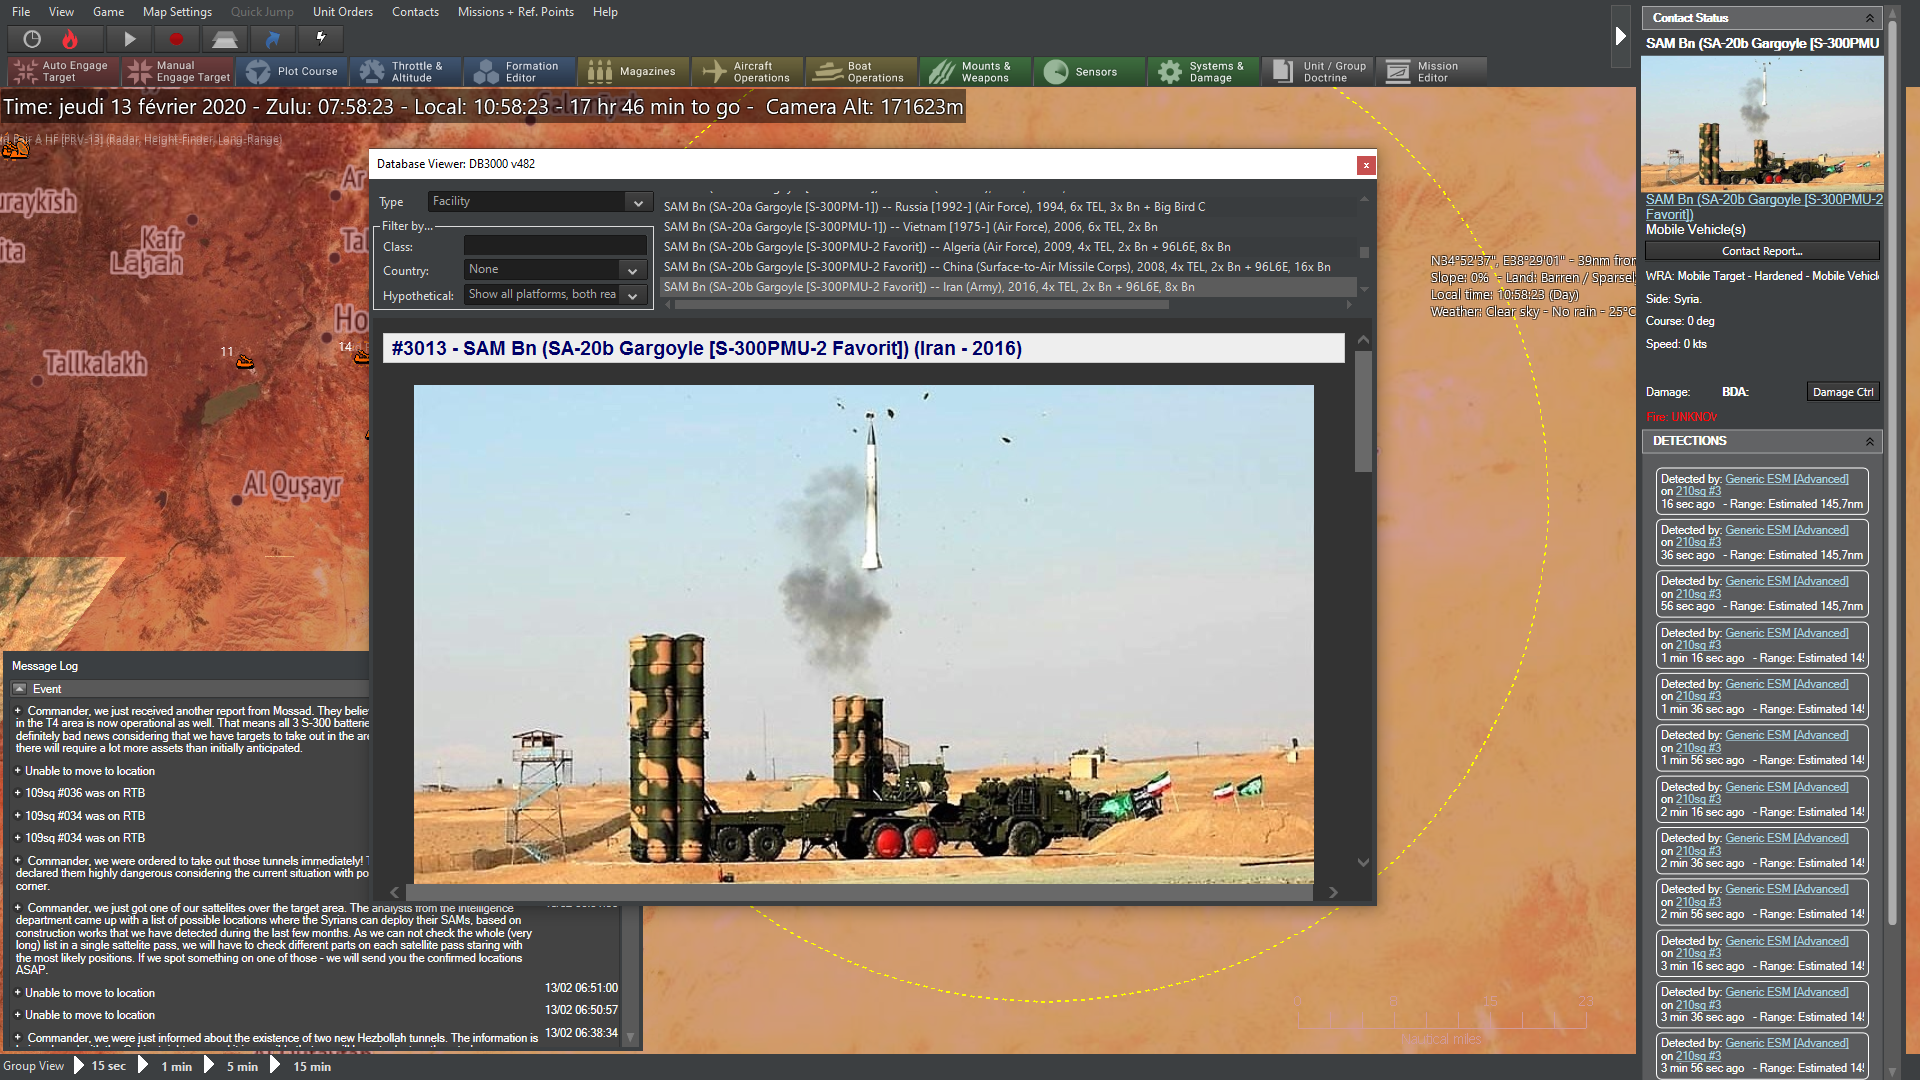
Task: Click the lightning bolt toolbar icon
Action: 321,39
